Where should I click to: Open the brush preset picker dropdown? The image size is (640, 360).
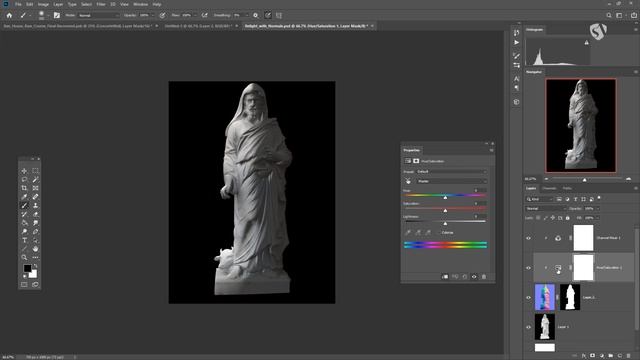(x=48, y=15)
